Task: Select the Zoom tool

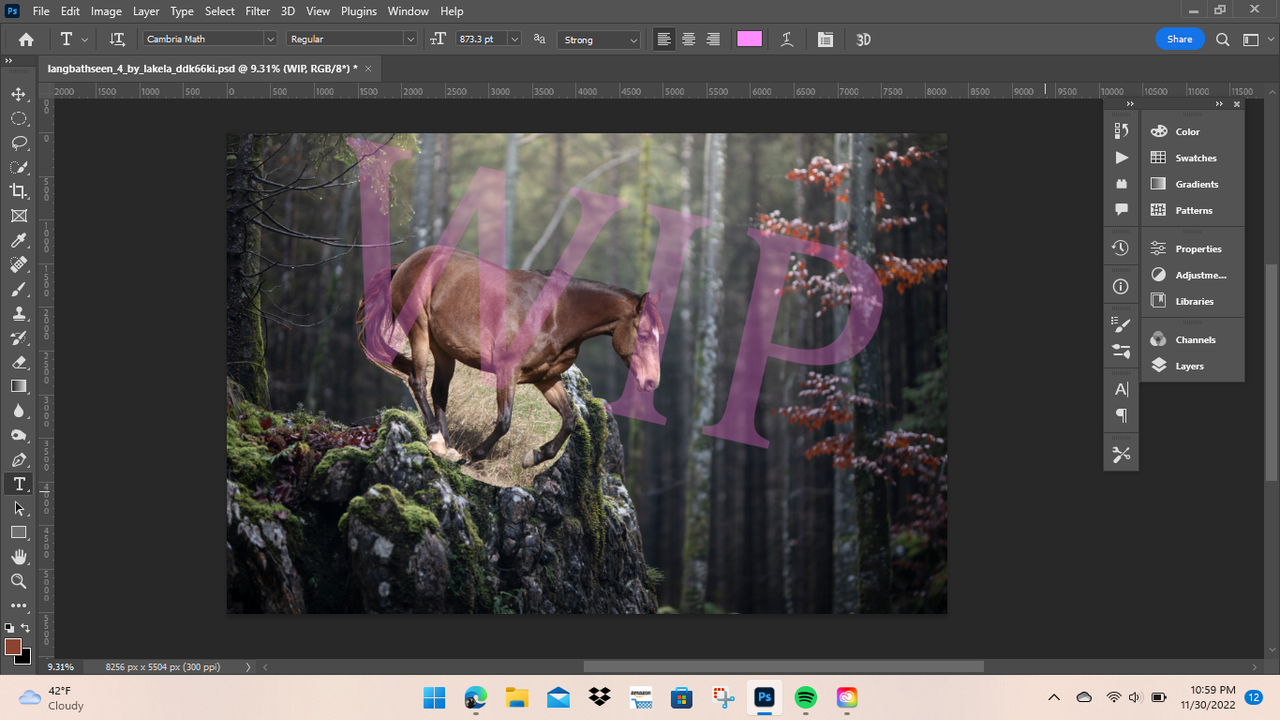Action: [18, 581]
